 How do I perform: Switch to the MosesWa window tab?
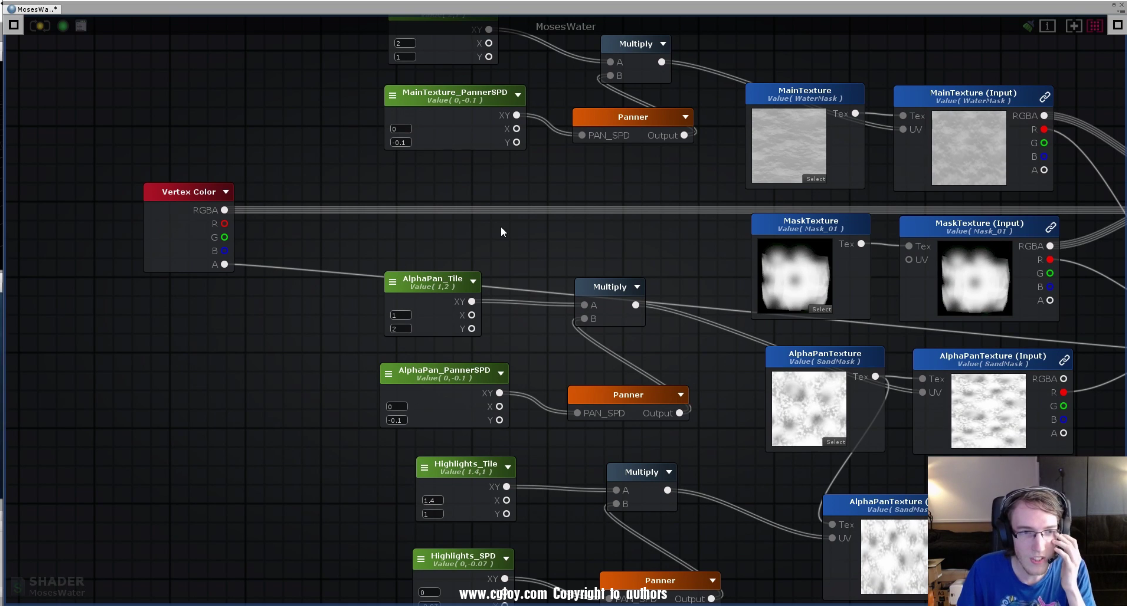pos(34,8)
